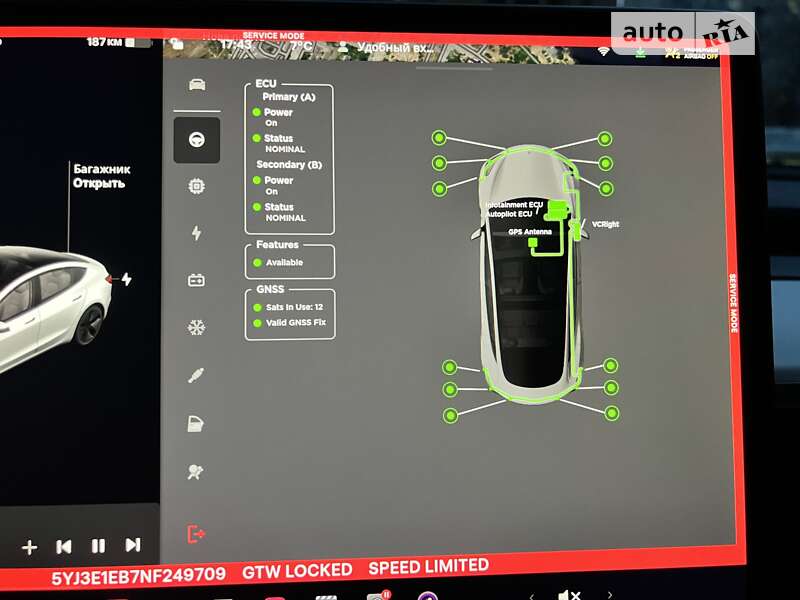This screenshot has width=800, height=600.
Task: Tap the VIN 5YJ3E1EB7NF249709 text
Action: pyautogui.click(x=138, y=577)
